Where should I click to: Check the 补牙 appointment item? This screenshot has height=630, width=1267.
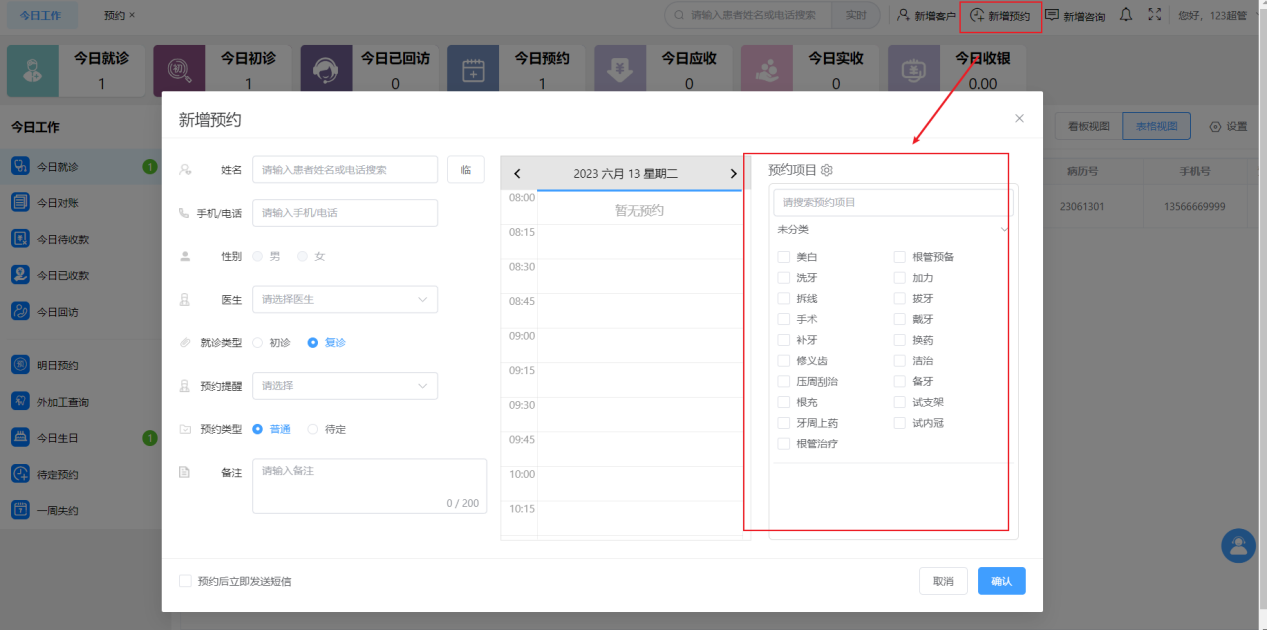pos(784,340)
